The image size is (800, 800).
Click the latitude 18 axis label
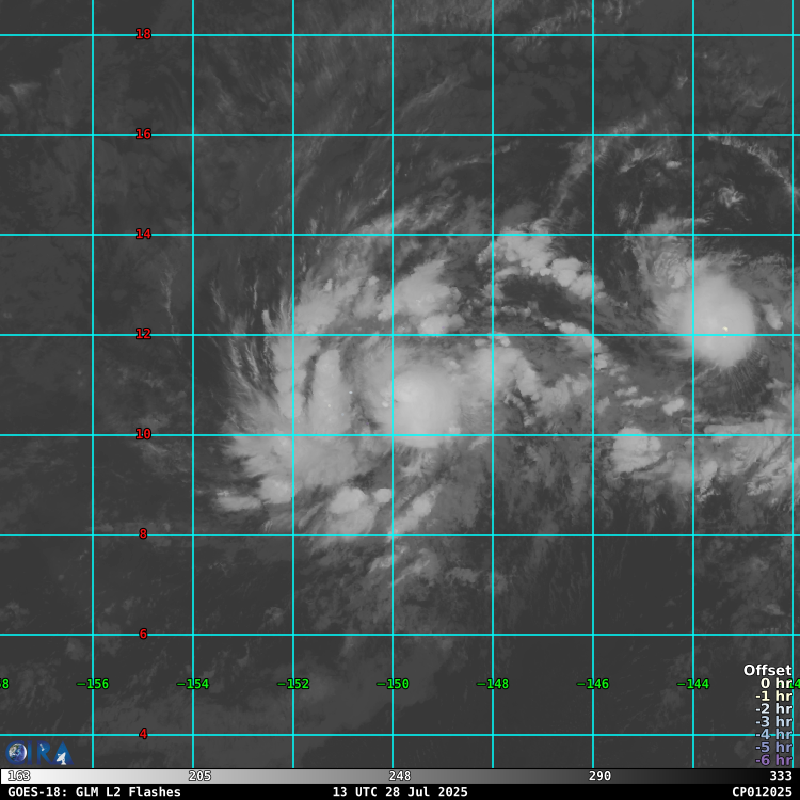pyautogui.click(x=143, y=34)
